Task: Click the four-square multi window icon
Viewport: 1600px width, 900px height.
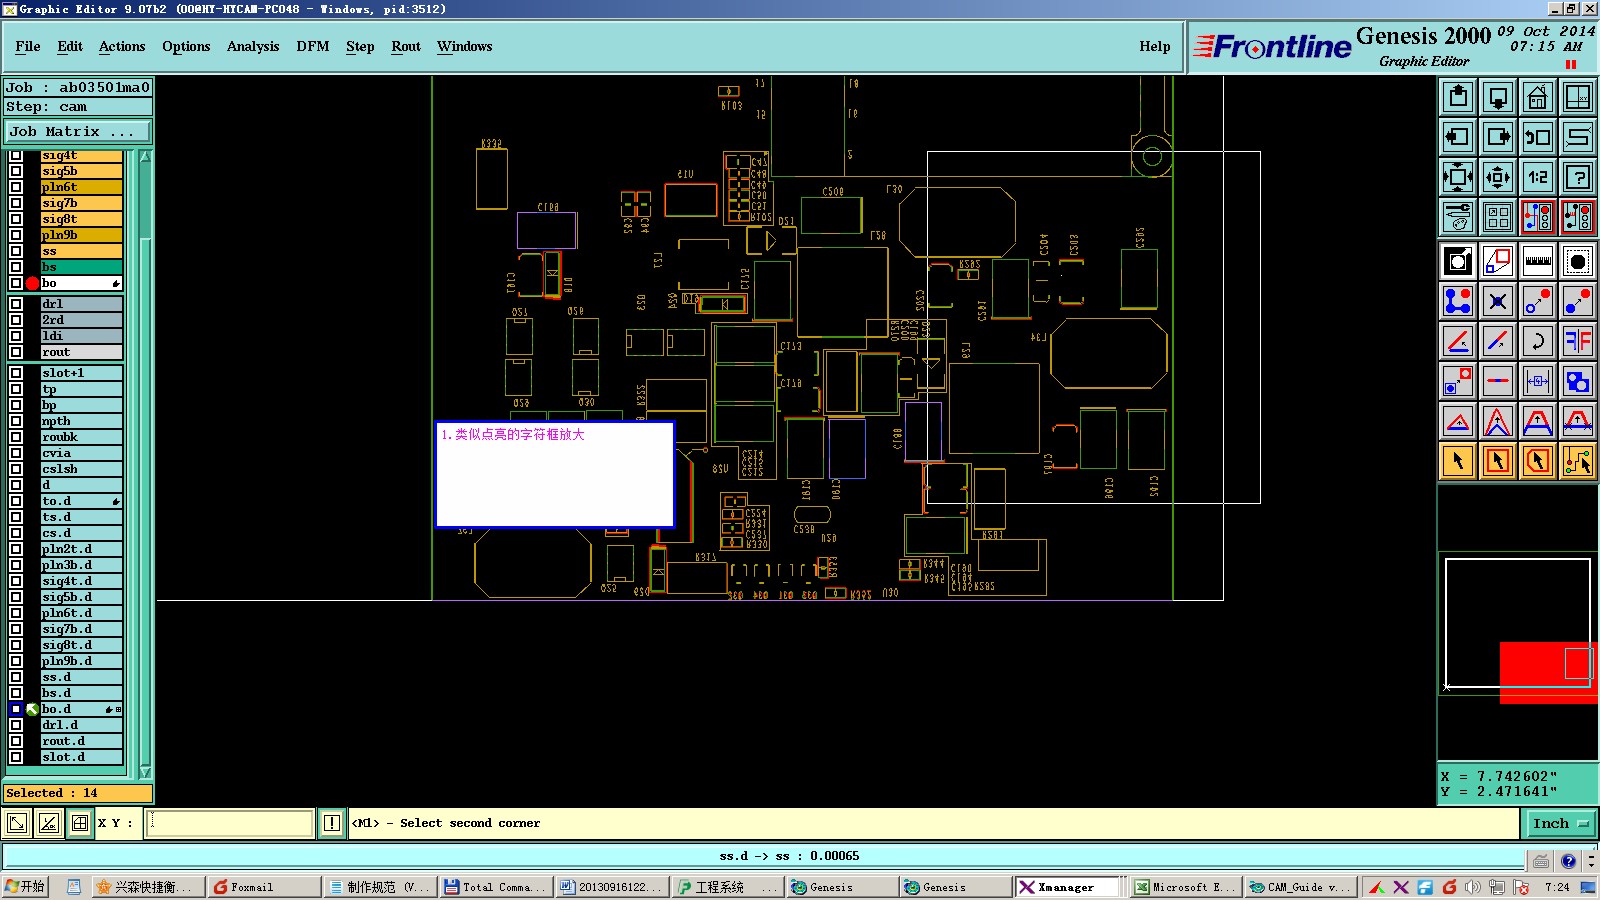Action: tap(1498, 217)
